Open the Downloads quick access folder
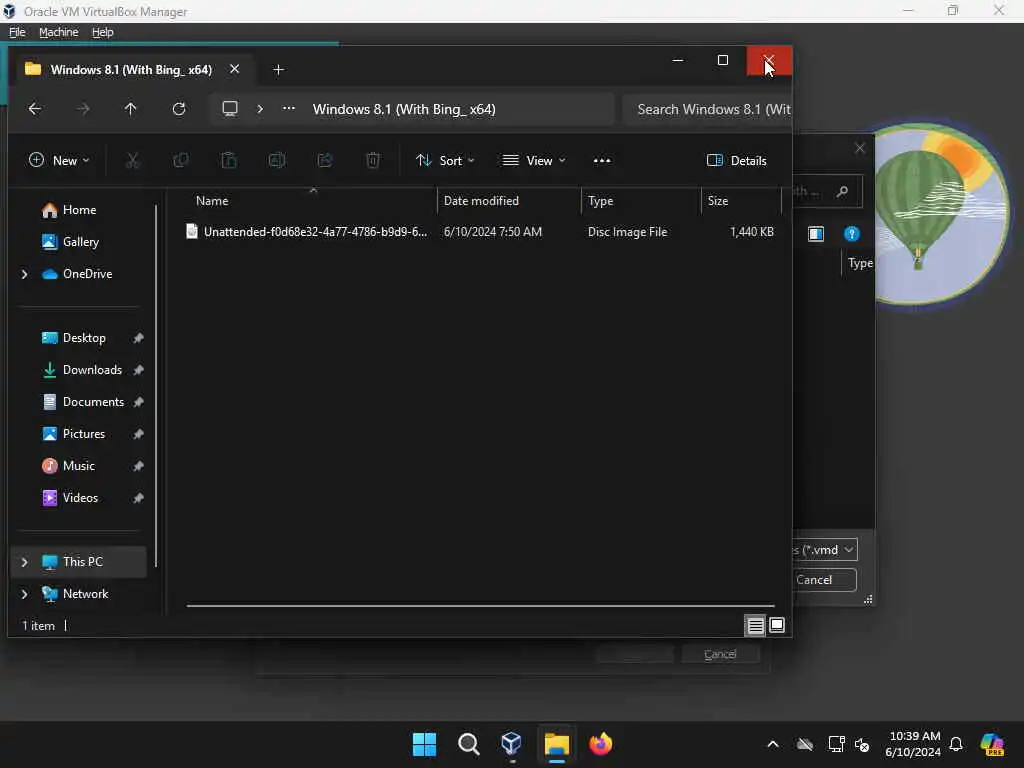Image resolution: width=1024 pixels, height=768 pixels. click(92, 370)
